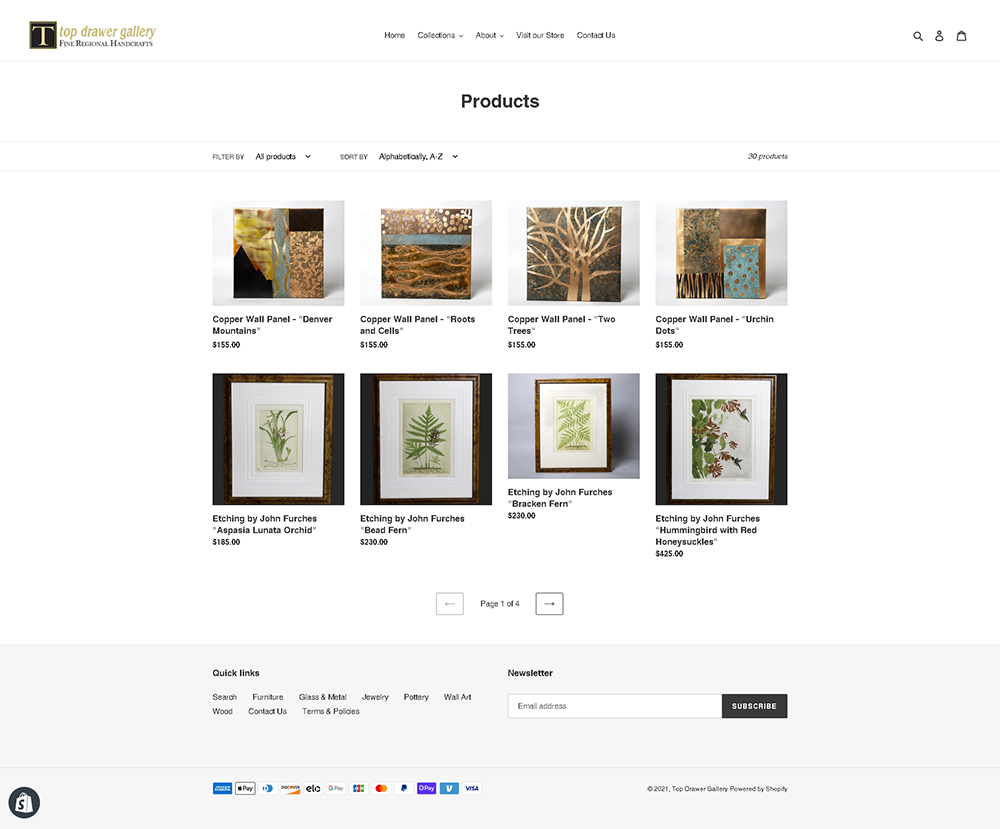Open the Jewelry quick link
This screenshot has height=829, width=1000.
tap(375, 697)
